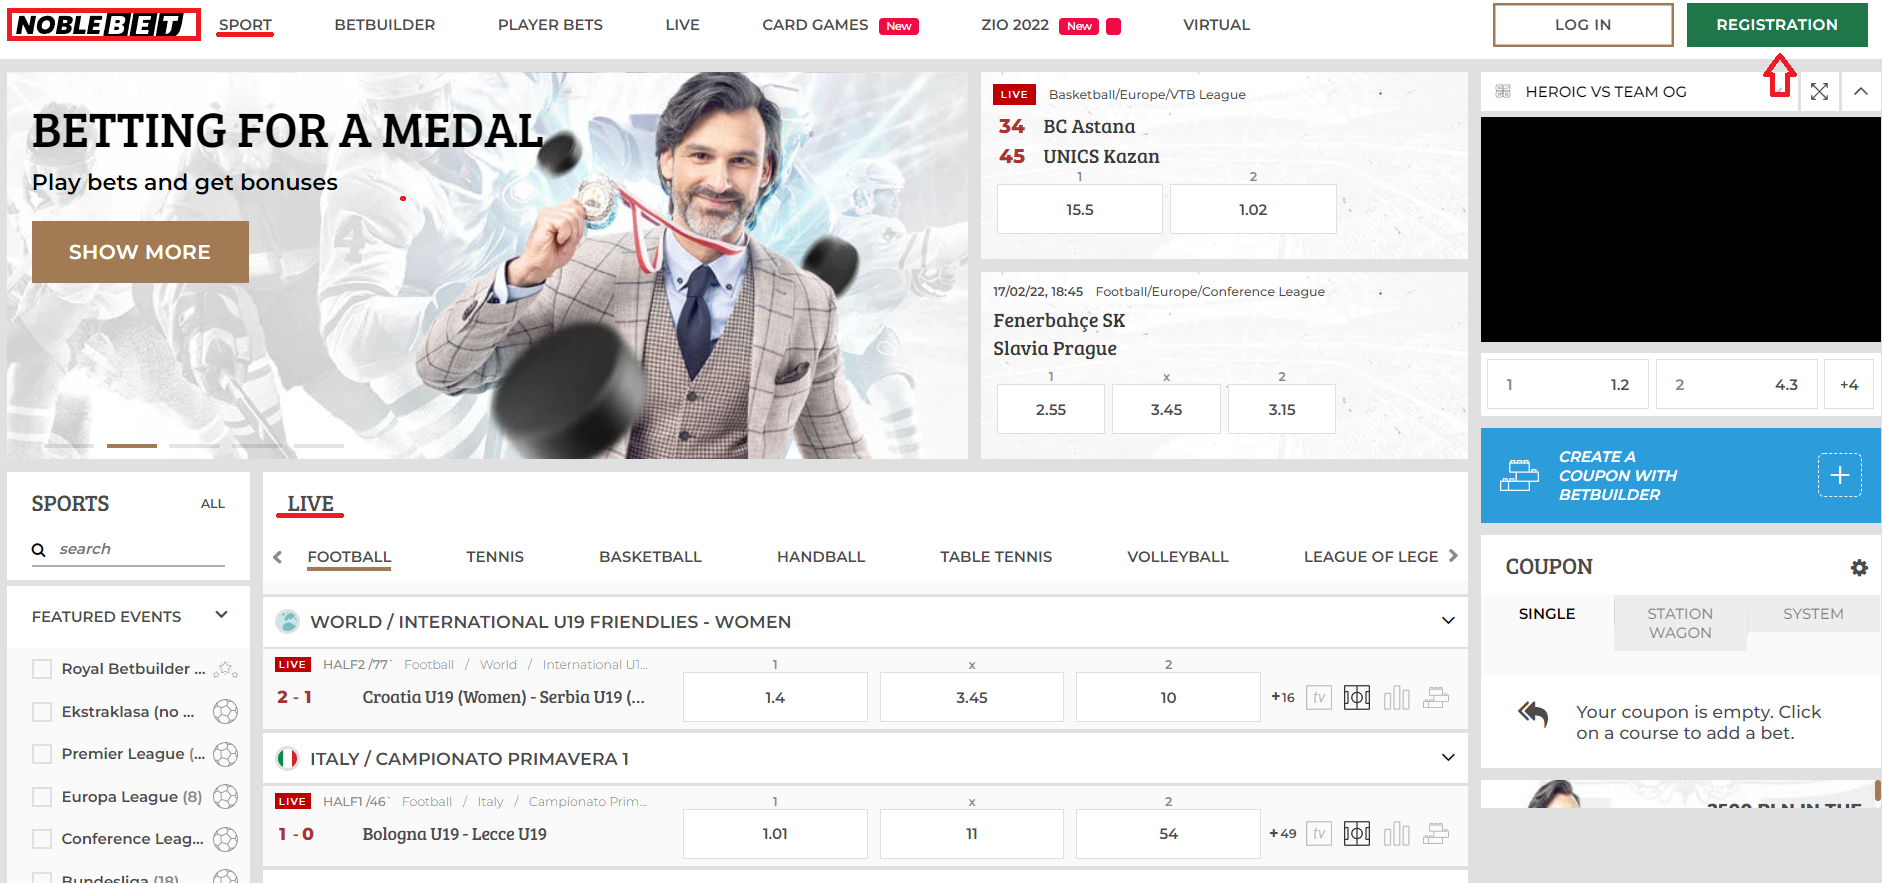
Task: Open the Virtual menu
Action: pos(1217,25)
